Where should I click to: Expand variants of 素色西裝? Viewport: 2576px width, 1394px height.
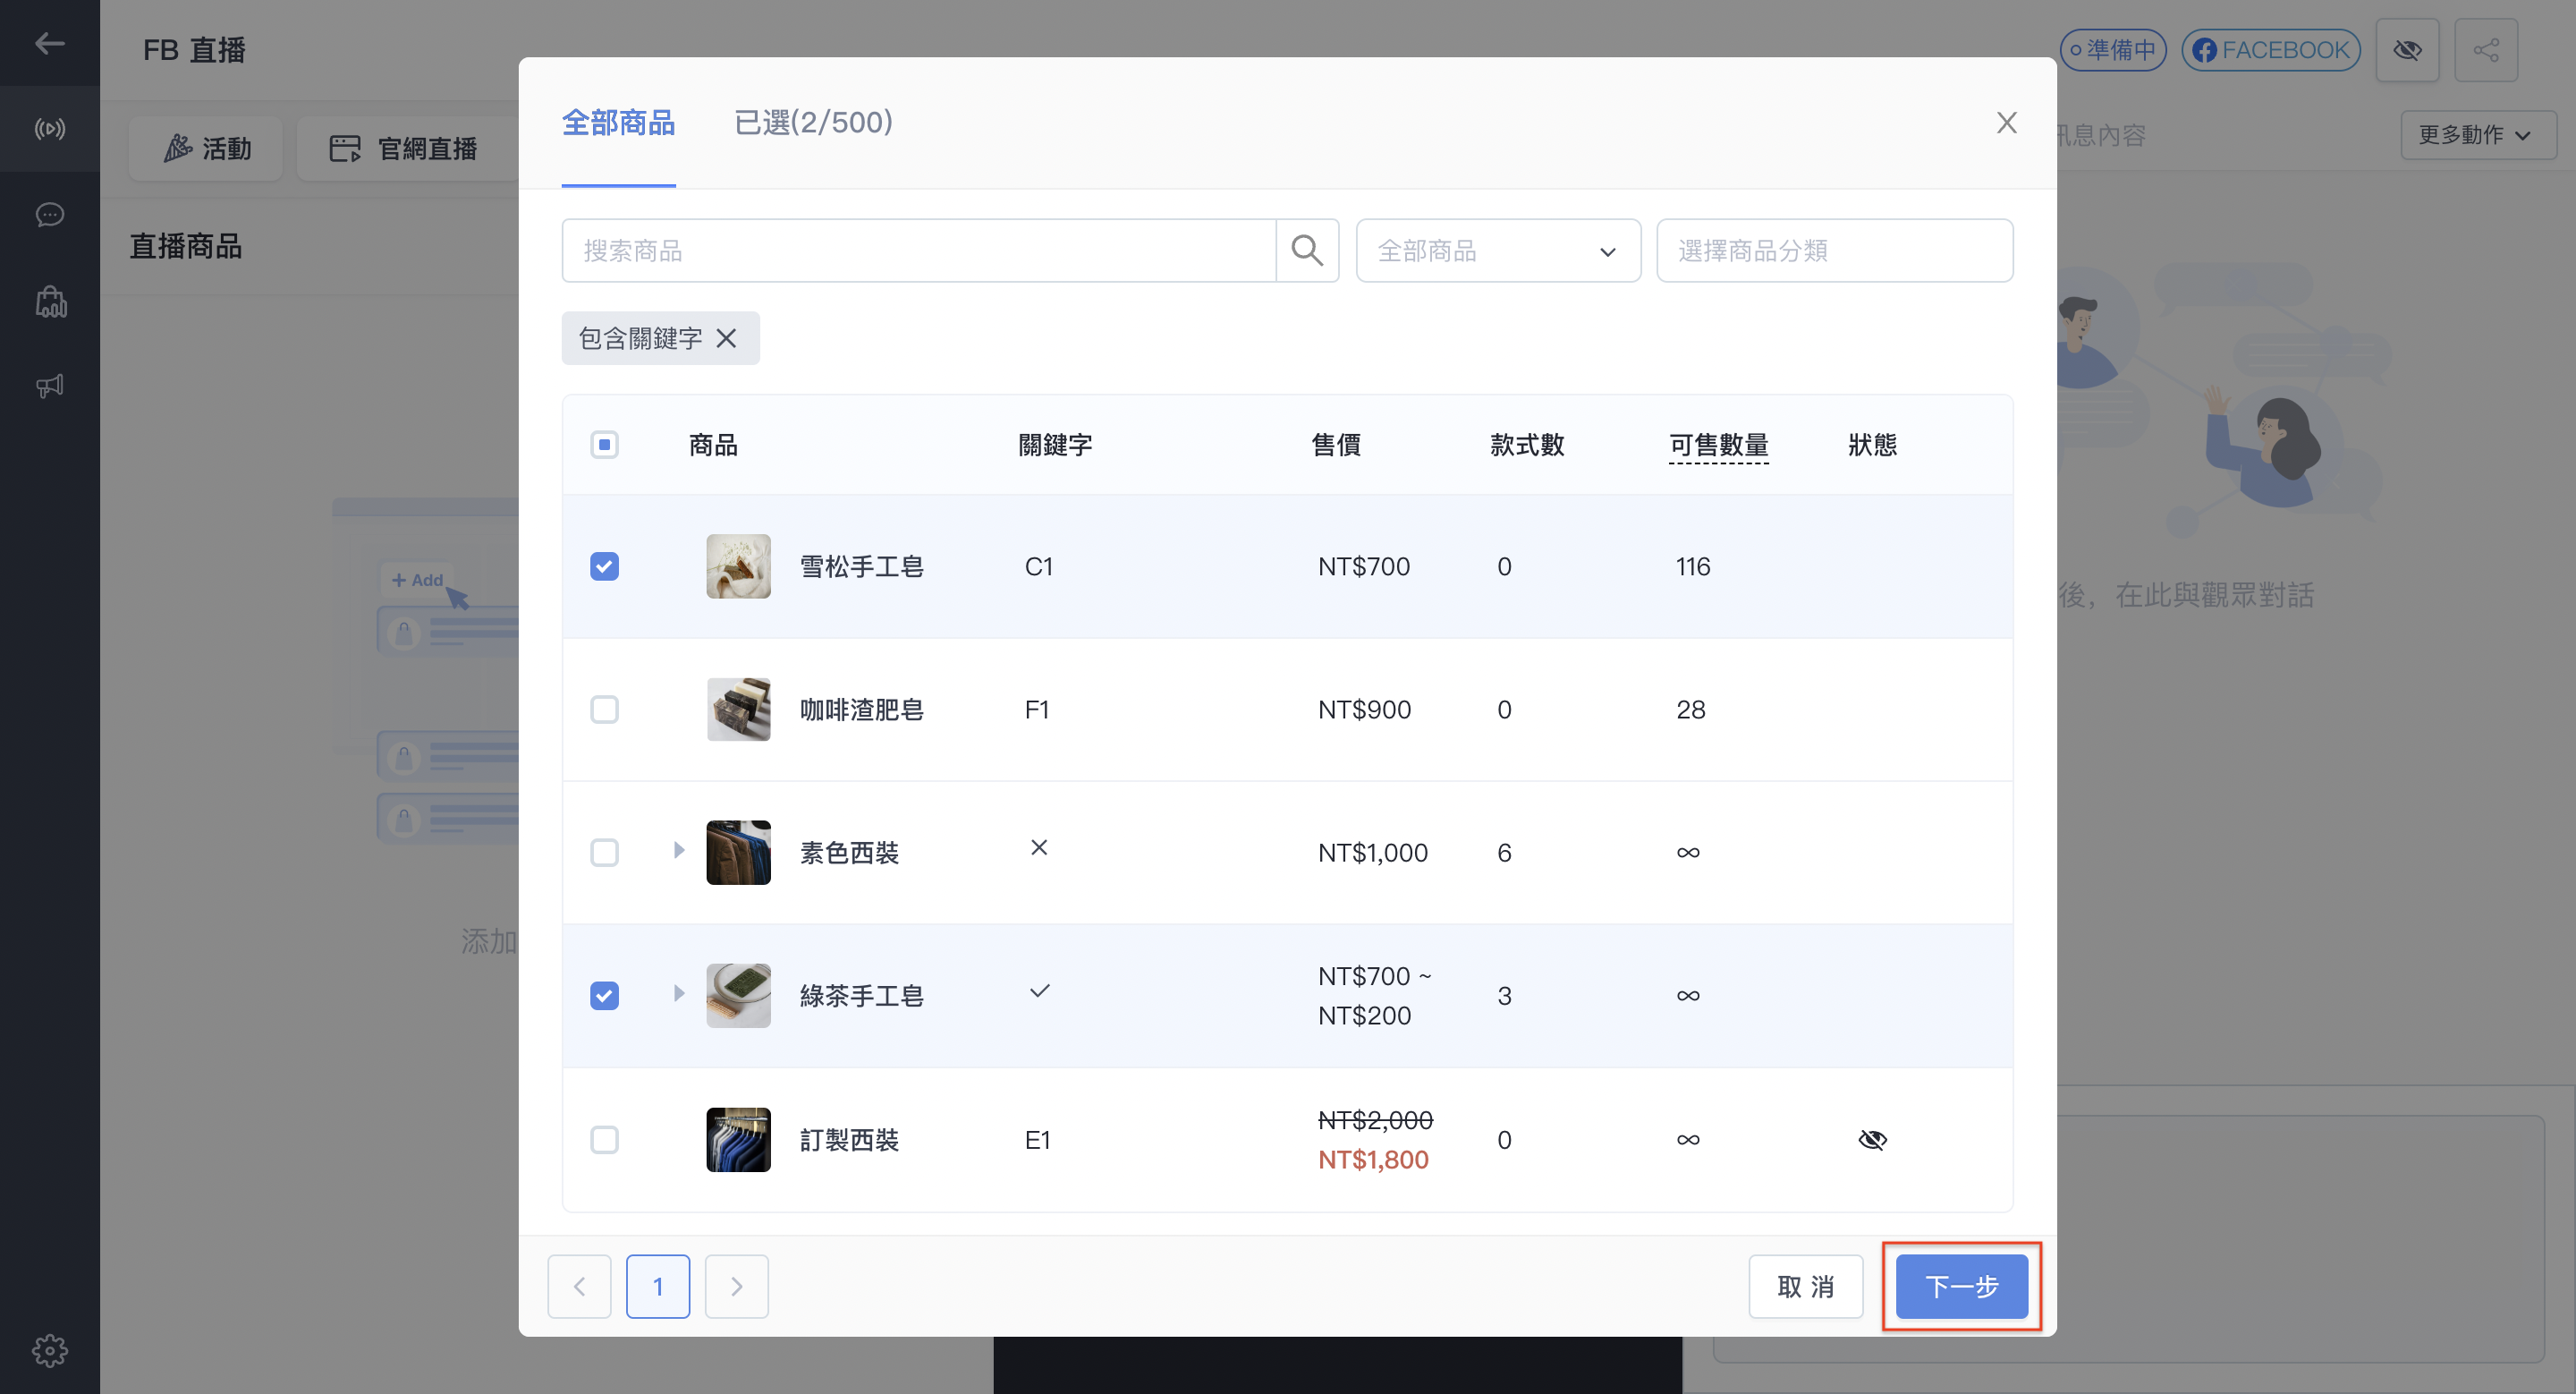[x=679, y=850]
